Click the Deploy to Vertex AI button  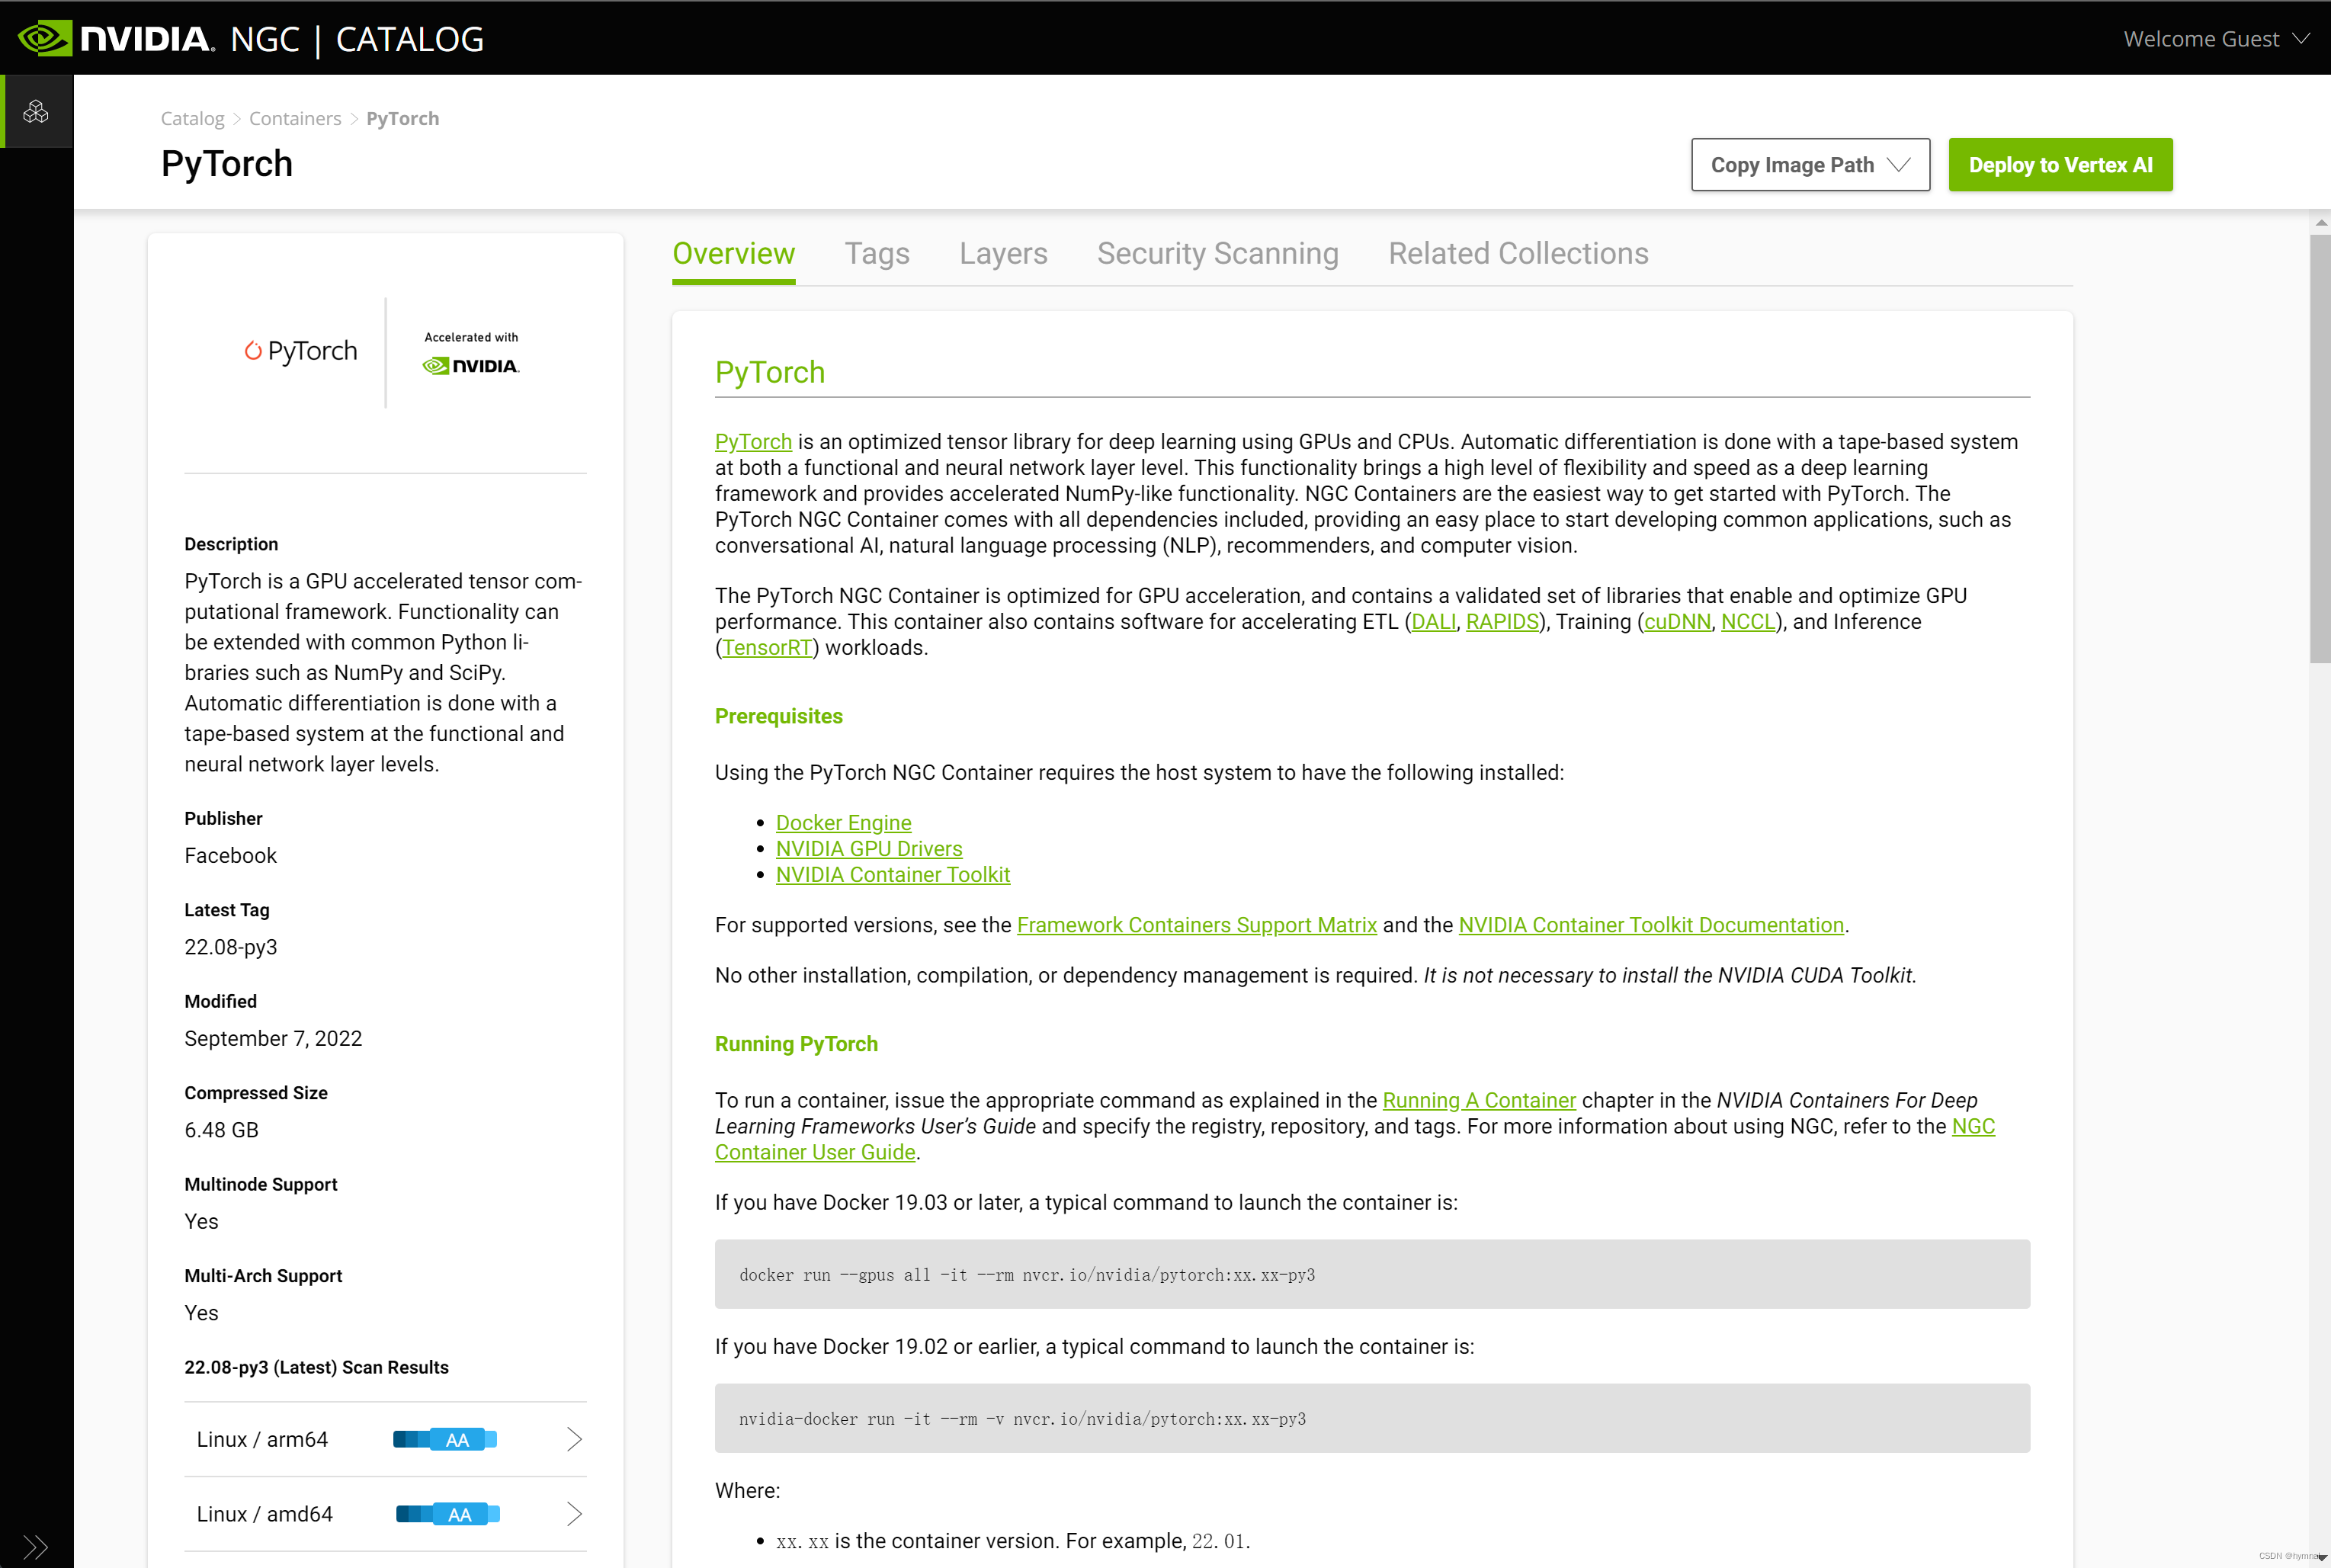point(2060,164)
